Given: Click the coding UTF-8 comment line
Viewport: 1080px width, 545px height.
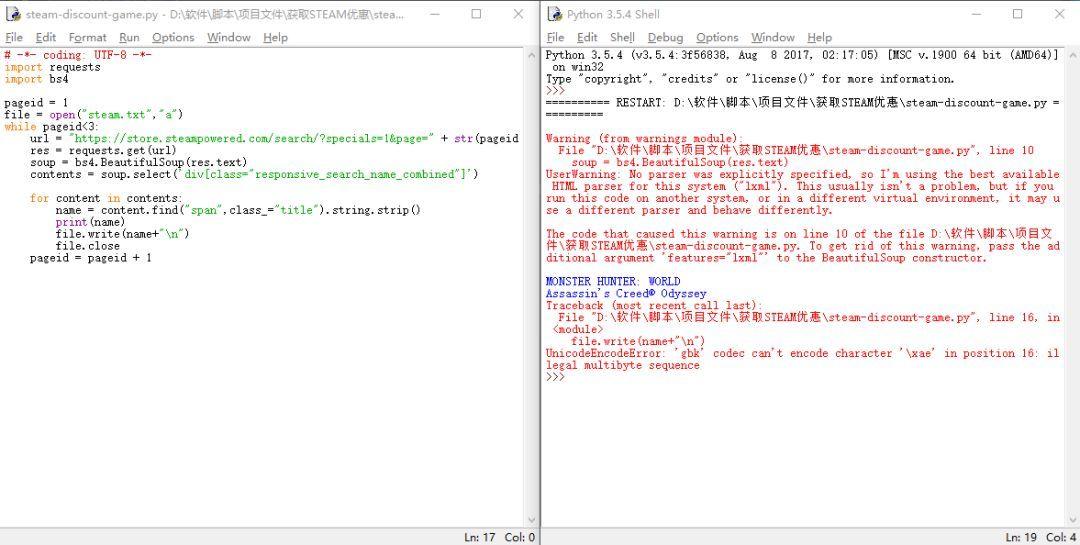Looking at the screenshot, I should click(x=78, y=55).
